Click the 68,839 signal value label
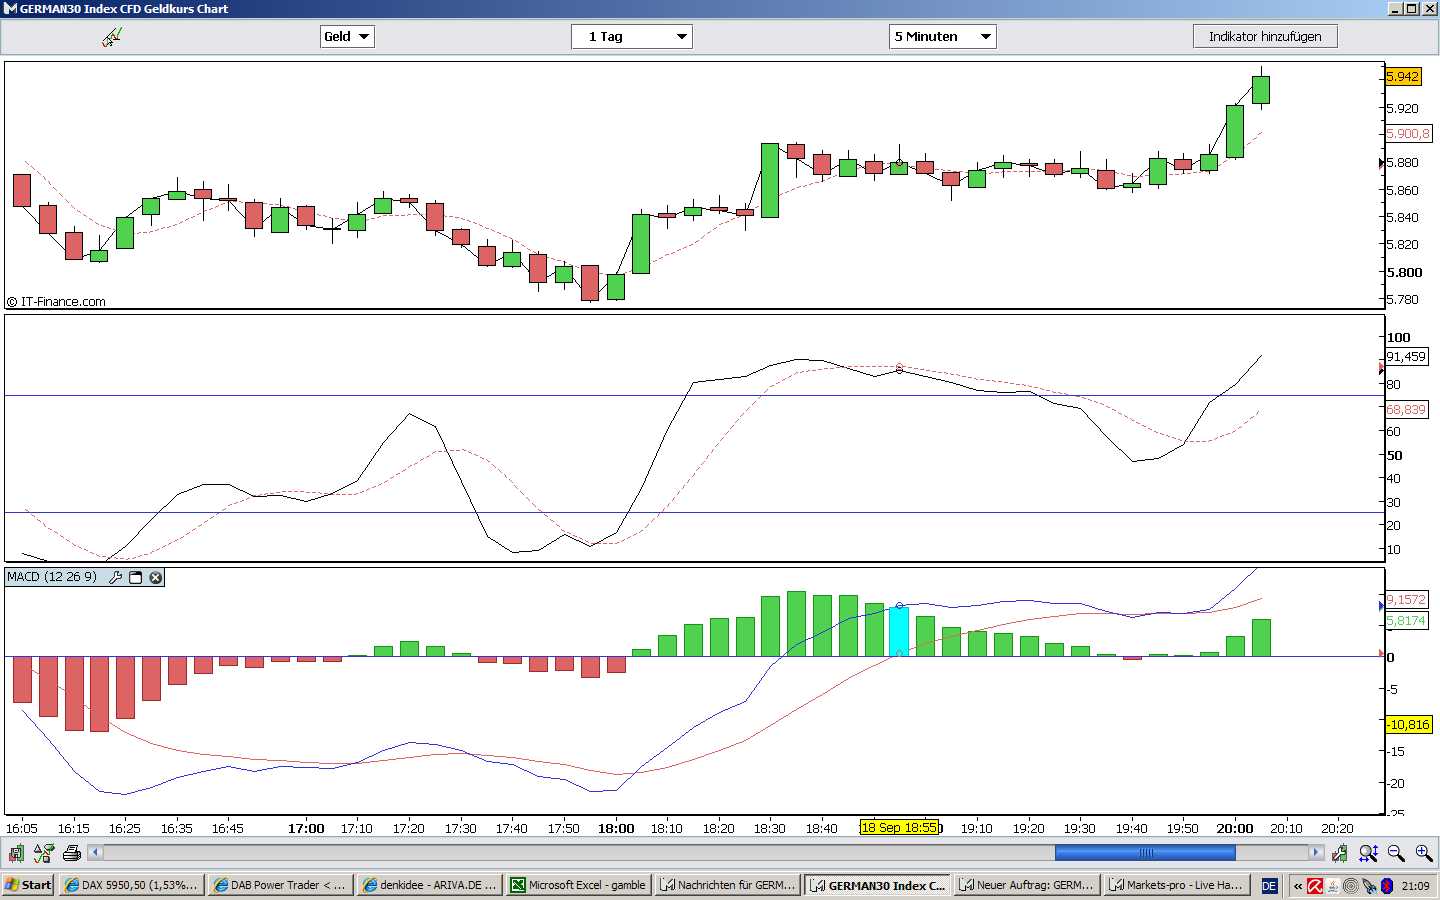Viewport: 1440px width, 900px height. tap(1406, 409)
